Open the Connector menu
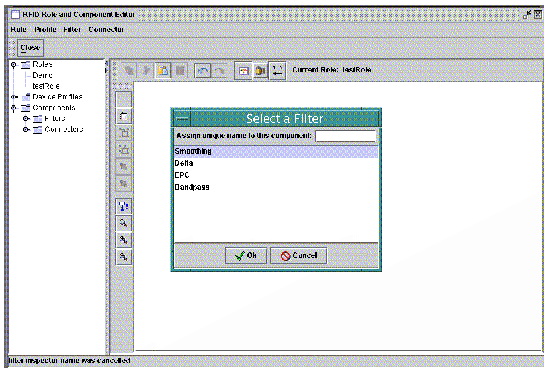This screenshot has width=549, height=374. click(106, 29)
